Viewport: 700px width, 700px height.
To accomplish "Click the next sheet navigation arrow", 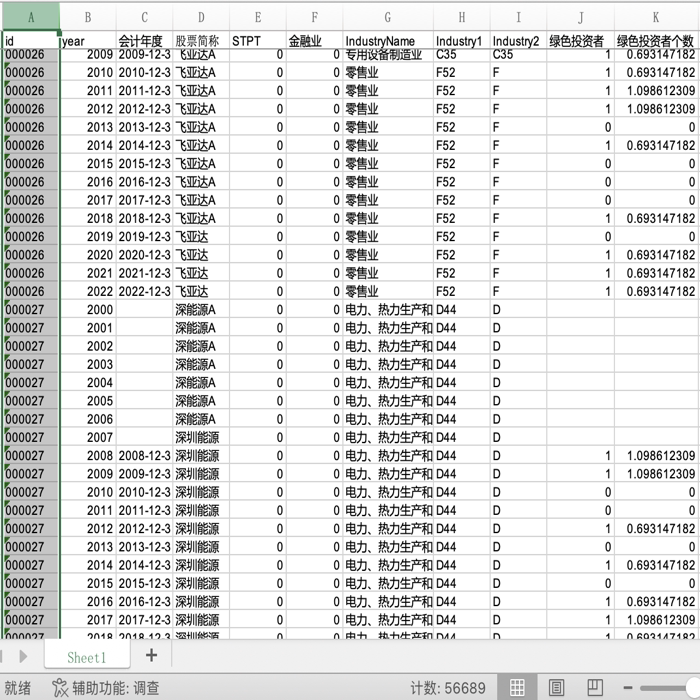I will (23, 656).
